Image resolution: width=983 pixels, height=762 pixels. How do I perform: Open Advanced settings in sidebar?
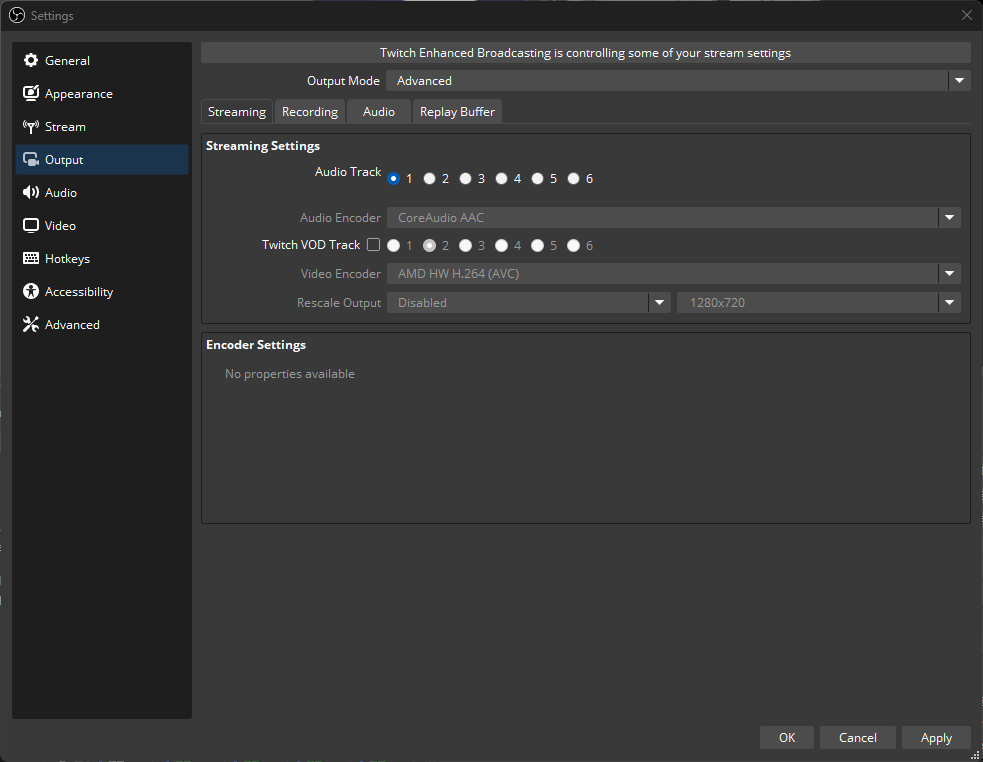tap(102, 324)
